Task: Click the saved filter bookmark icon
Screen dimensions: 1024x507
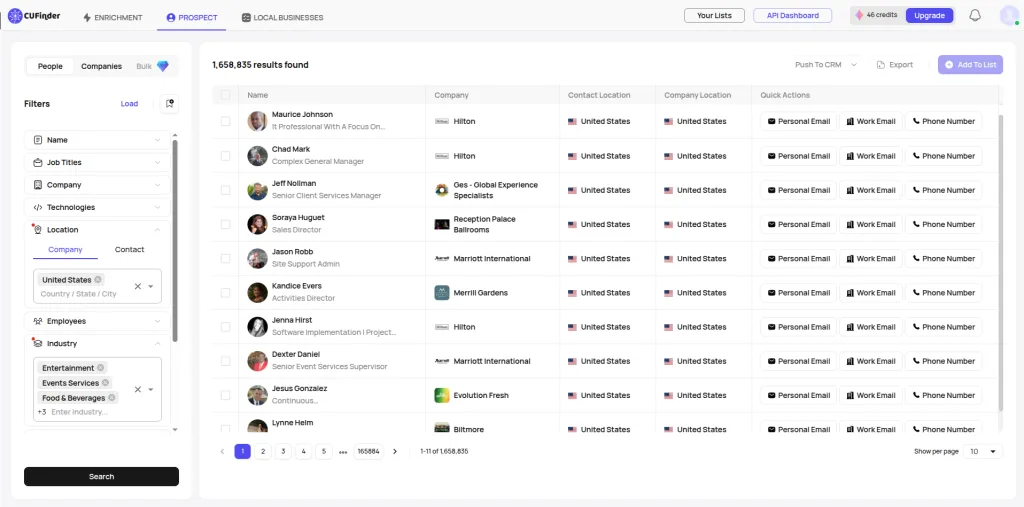Action: point(170,104)
